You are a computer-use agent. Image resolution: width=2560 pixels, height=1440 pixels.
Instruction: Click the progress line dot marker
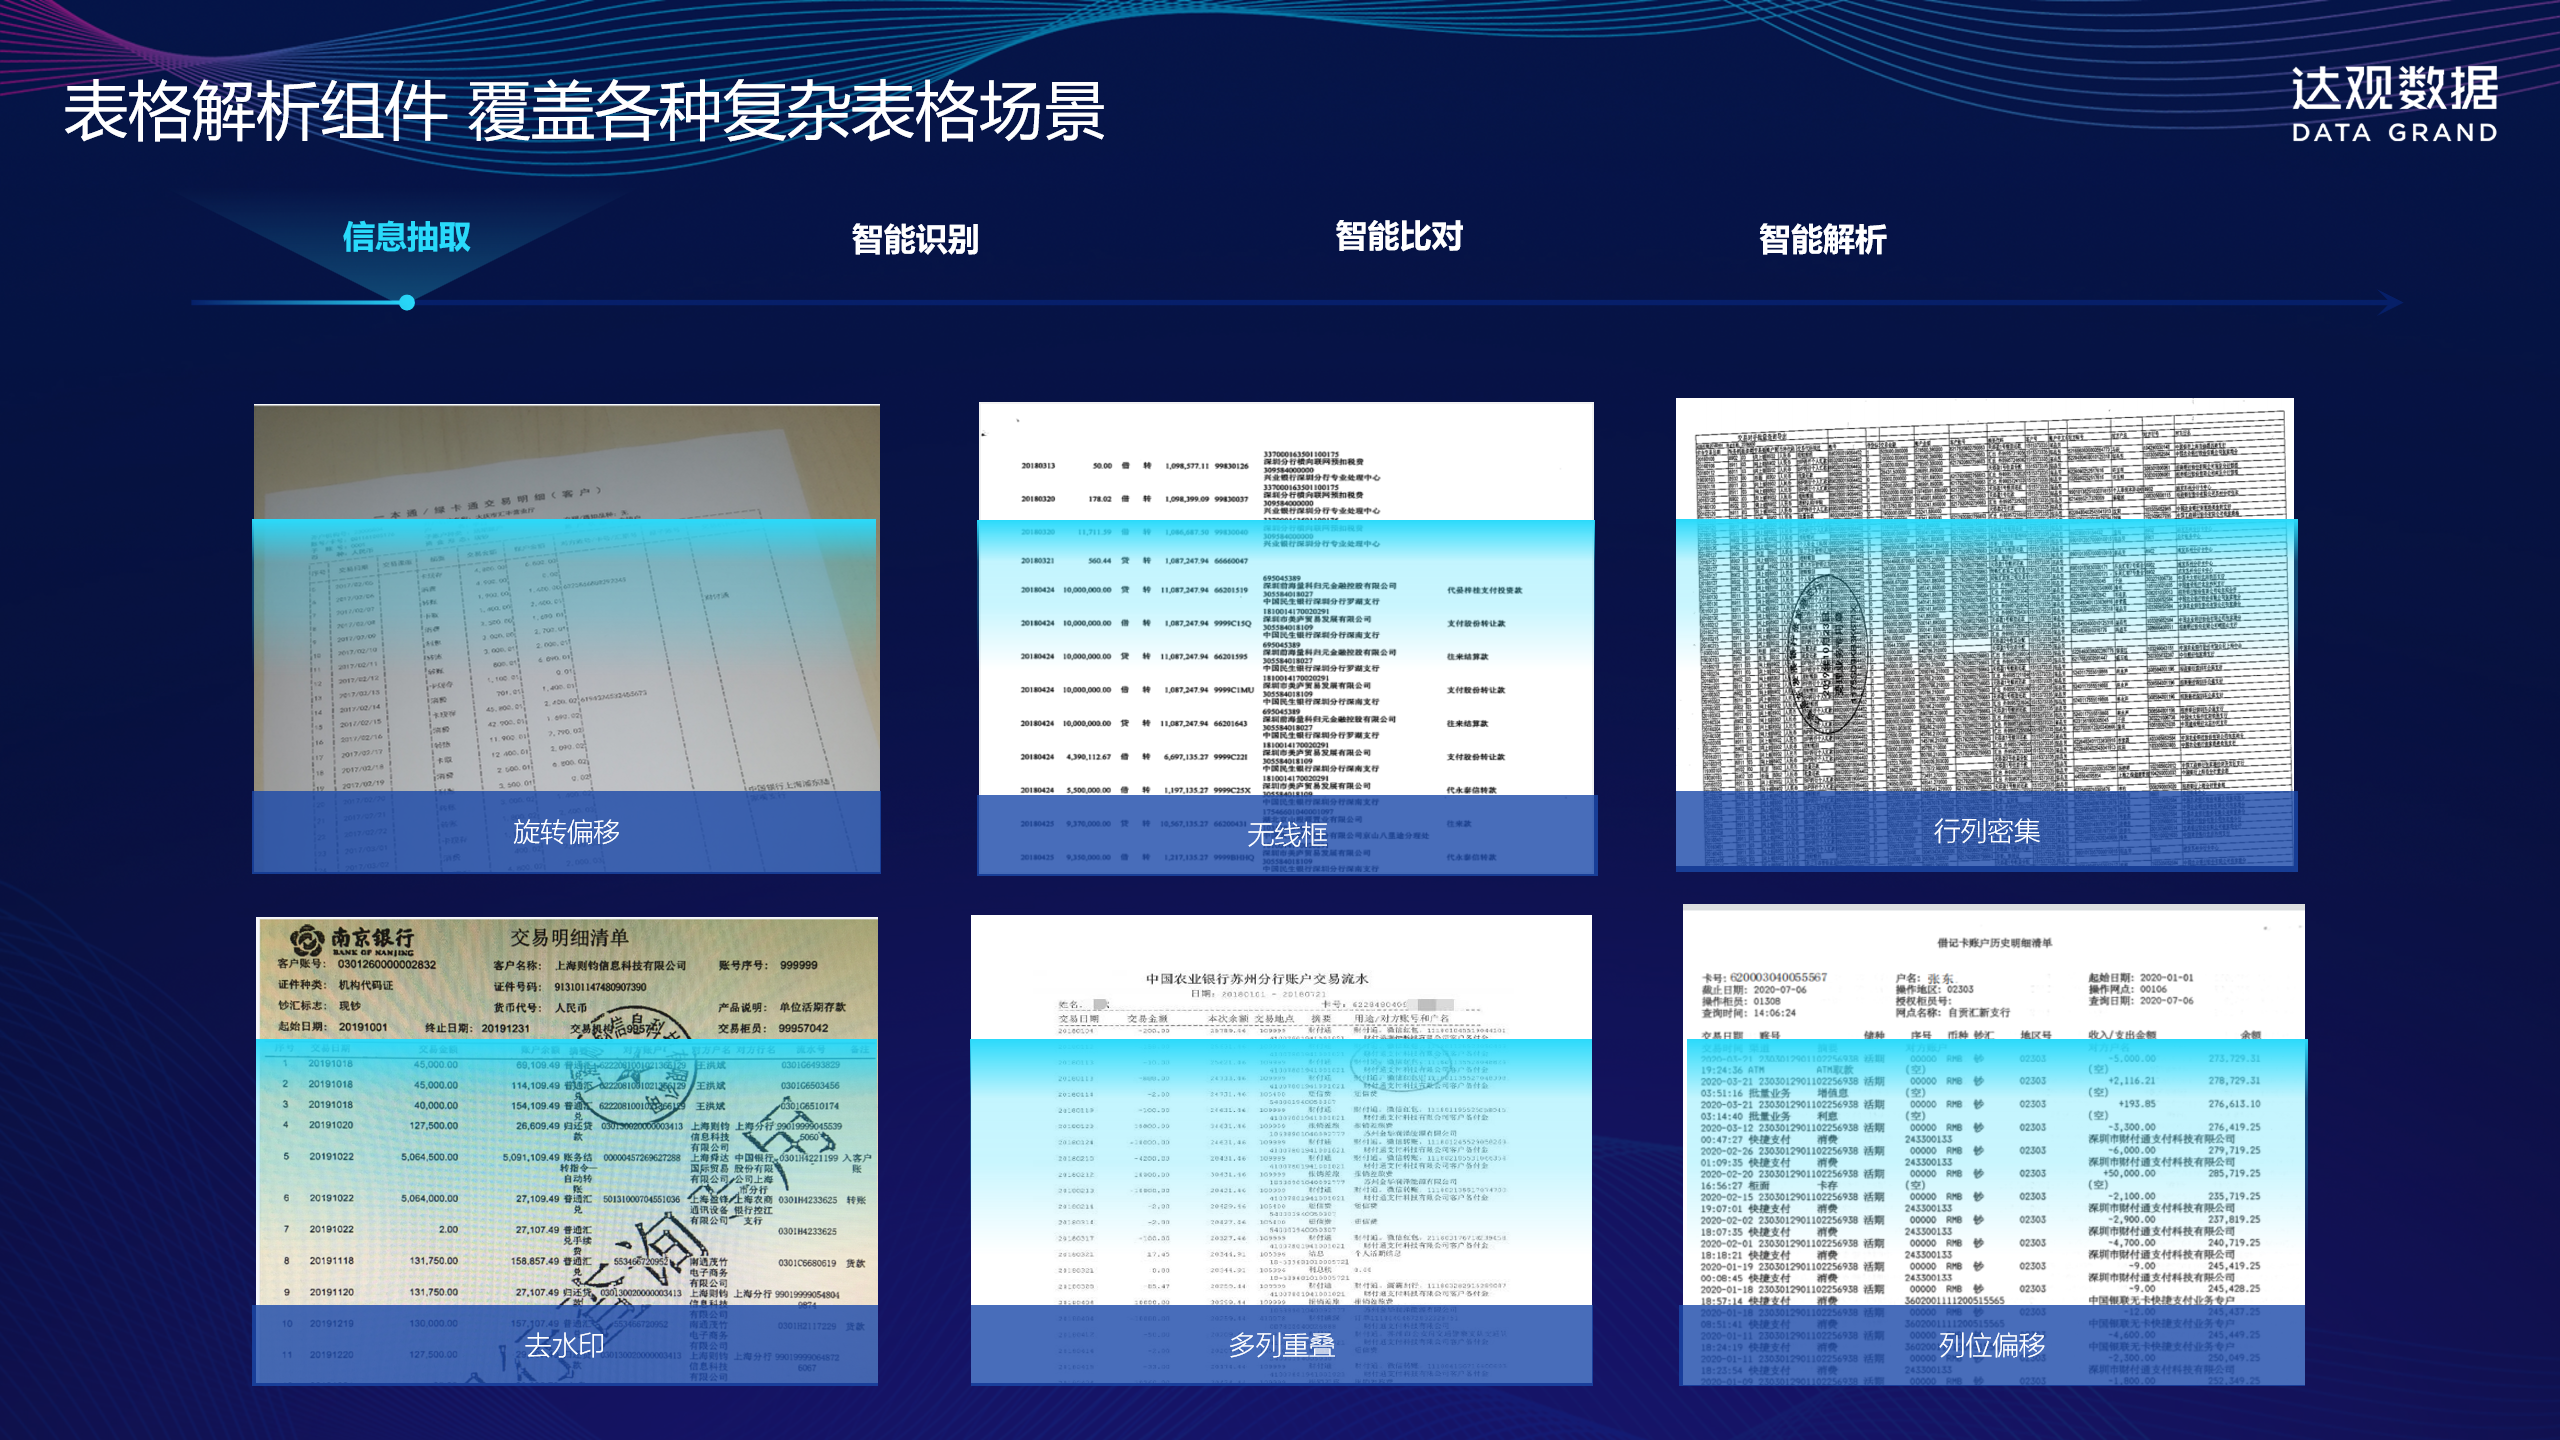(407, 302)
